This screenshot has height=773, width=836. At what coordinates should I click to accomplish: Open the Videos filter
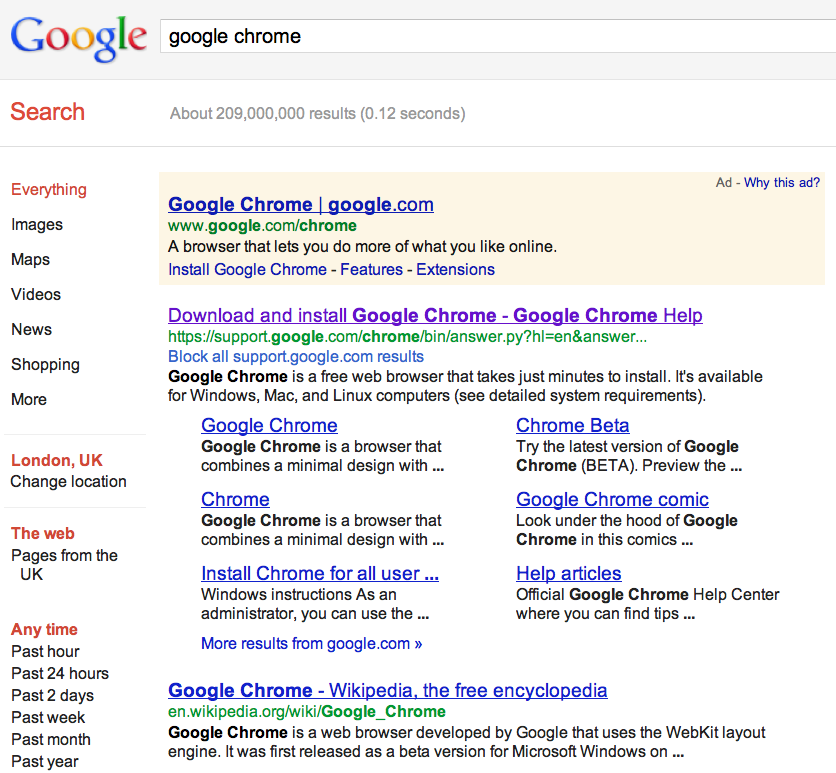pos(36,294)
